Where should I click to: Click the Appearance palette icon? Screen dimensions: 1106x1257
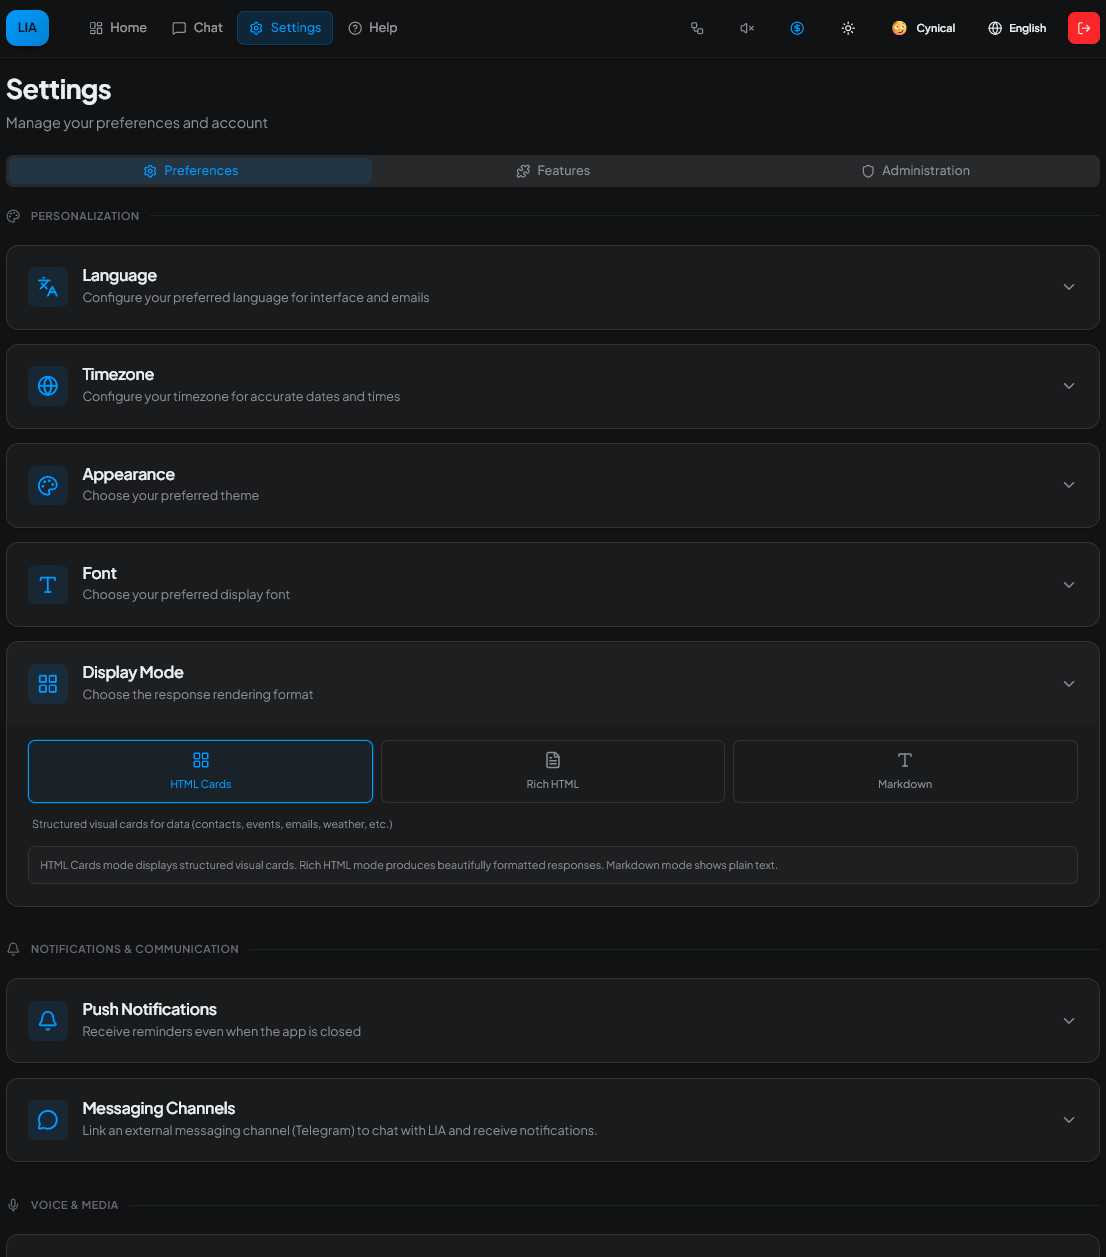pos(48,485)
